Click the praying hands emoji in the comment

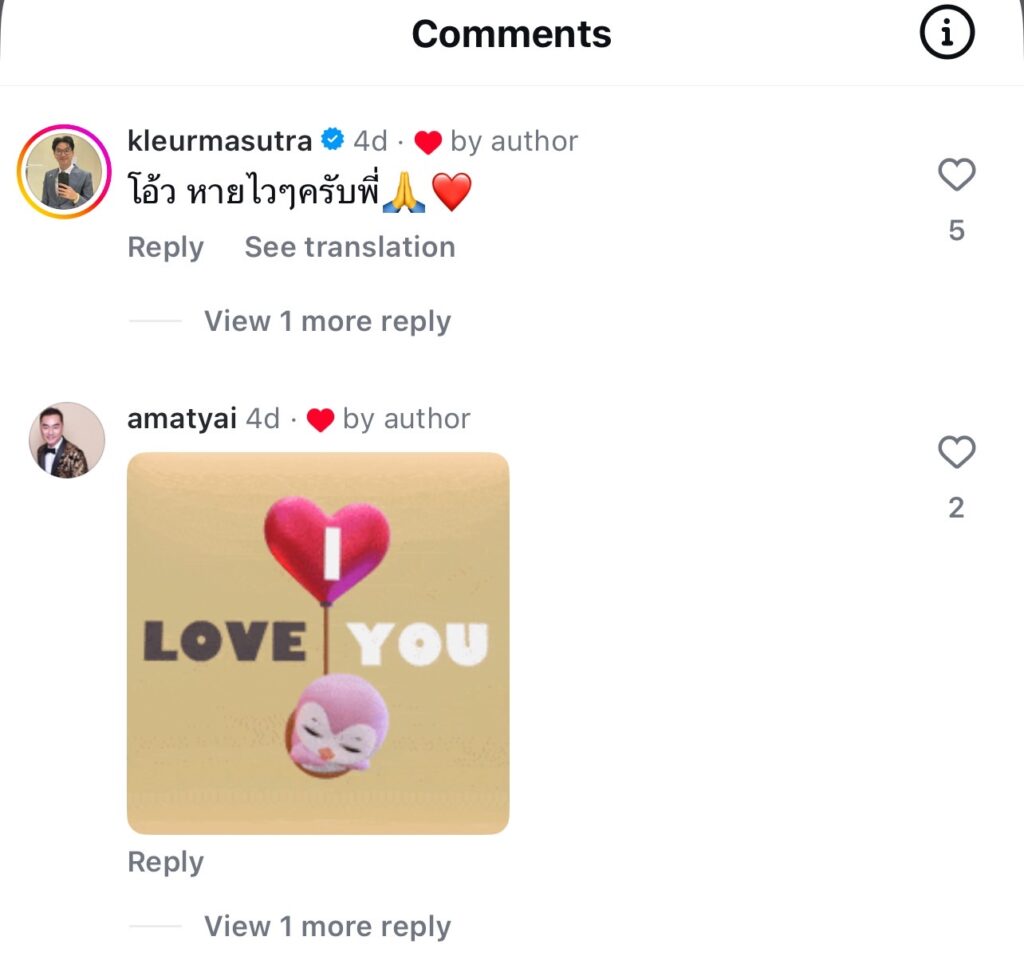405,192
